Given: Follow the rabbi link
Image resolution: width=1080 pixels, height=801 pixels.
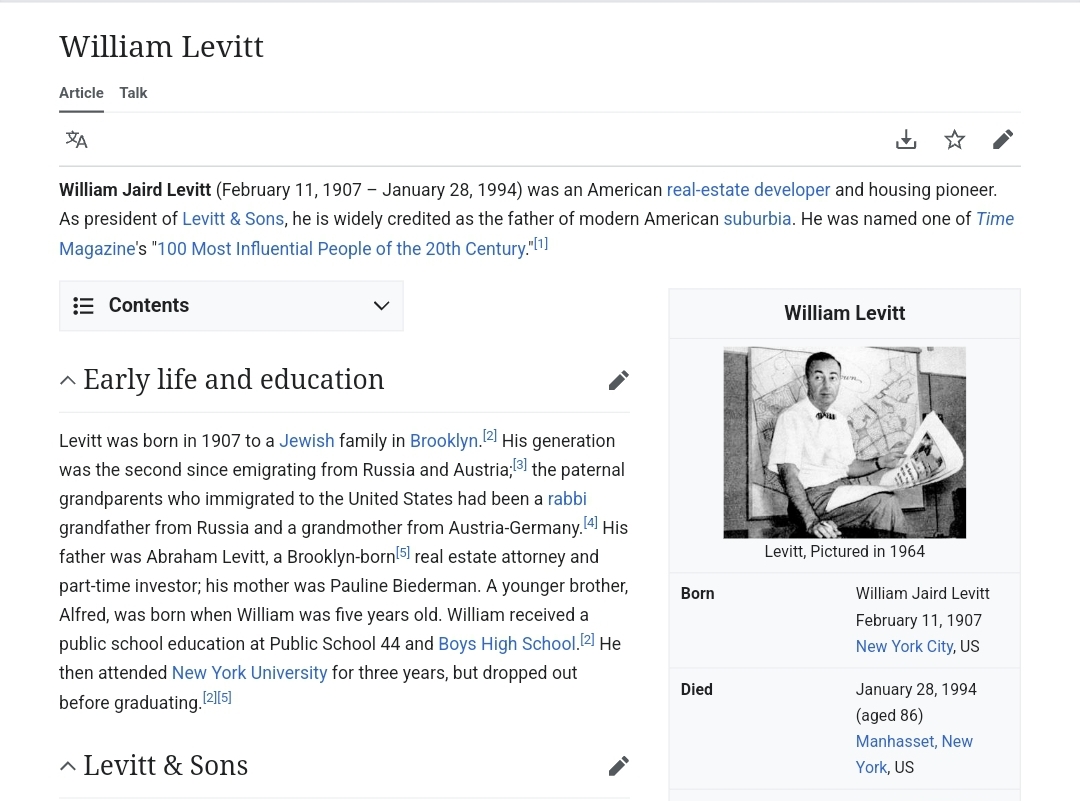Looking at the screenshot, I should [567, 499].
